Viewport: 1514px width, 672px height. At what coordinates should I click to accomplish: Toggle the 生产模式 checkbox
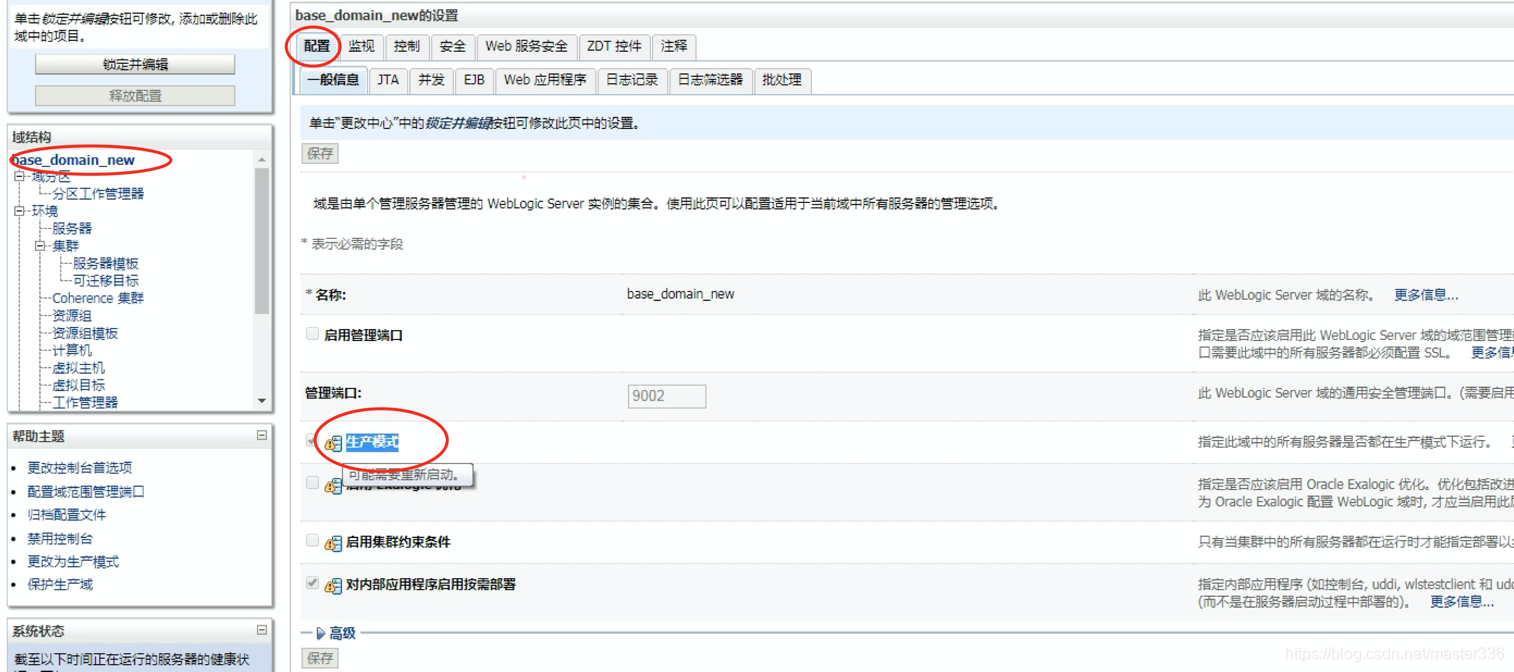(x=312, y=441)
